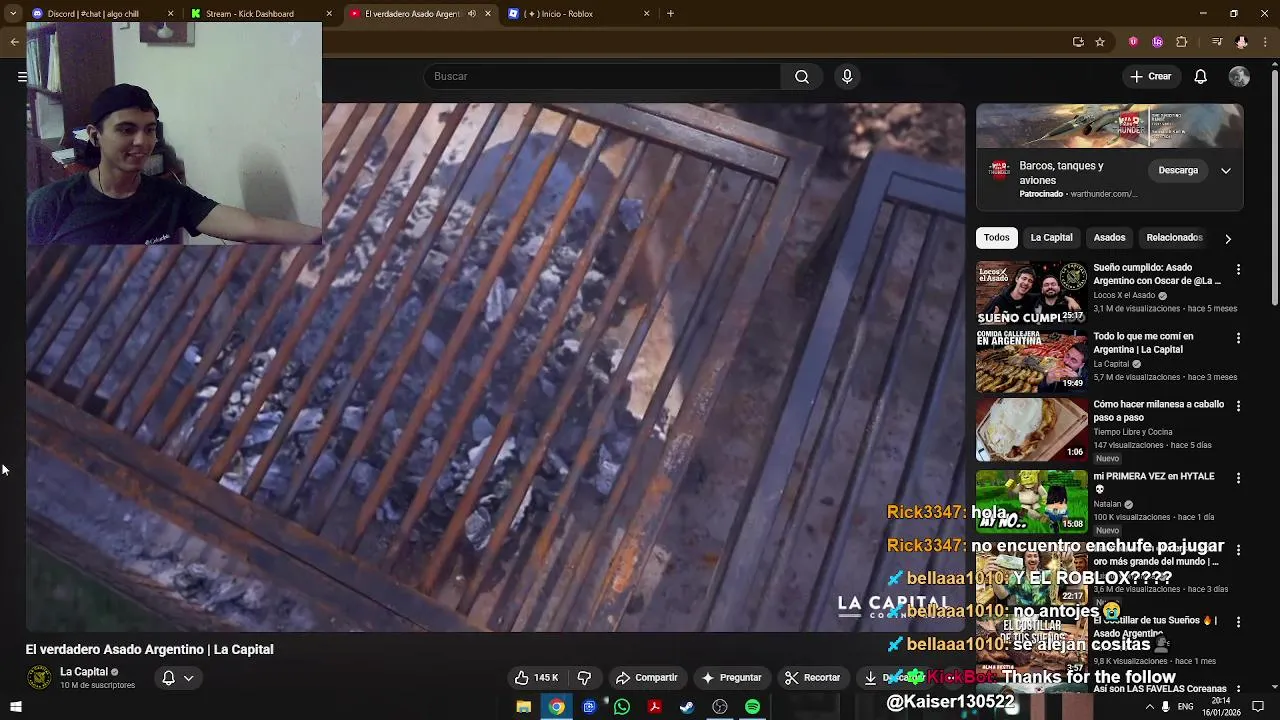Viewport: 1280px width, 720px height.
Task: Open File Explorer from the taskbar
Action: [x=523, y=707]
